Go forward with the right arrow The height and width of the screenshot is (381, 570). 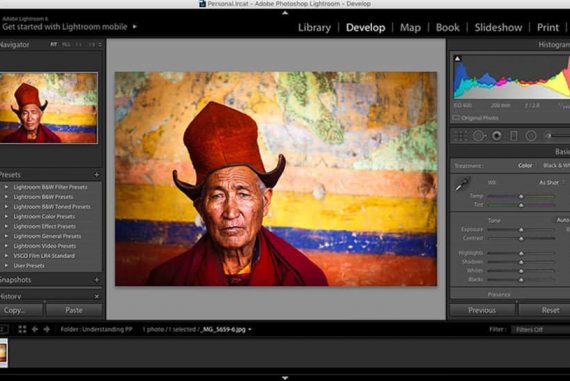pyautogui.click(x=47, y=329)
